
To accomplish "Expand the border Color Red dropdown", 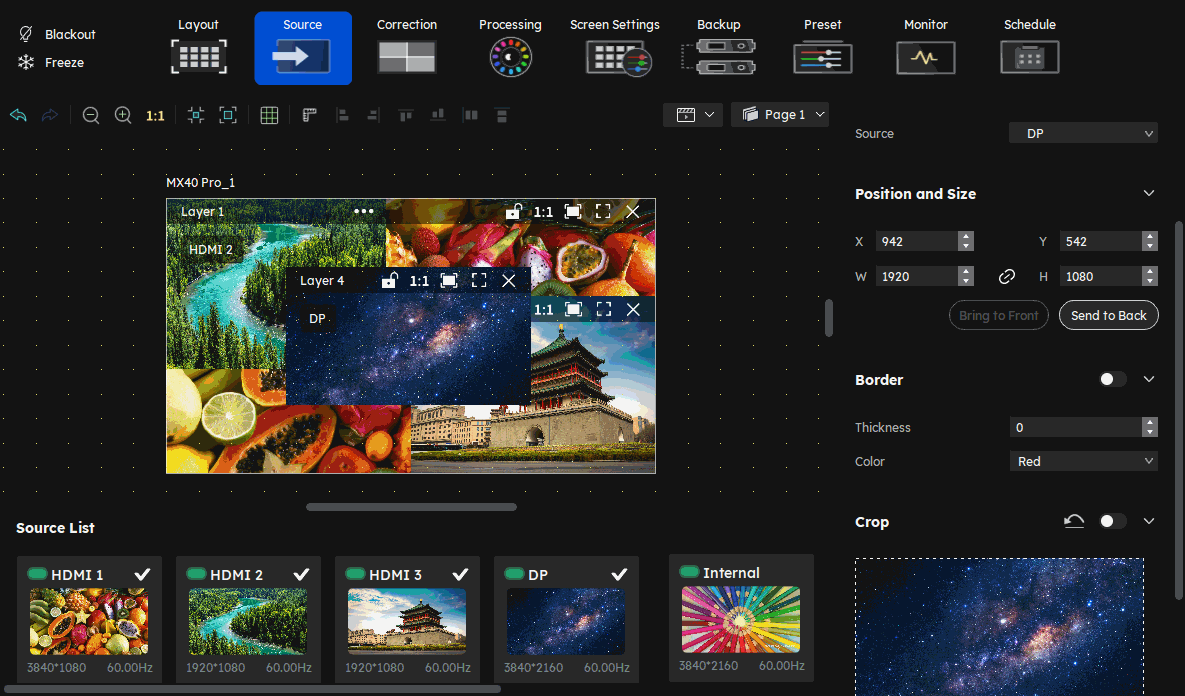I will [1083, 461].
